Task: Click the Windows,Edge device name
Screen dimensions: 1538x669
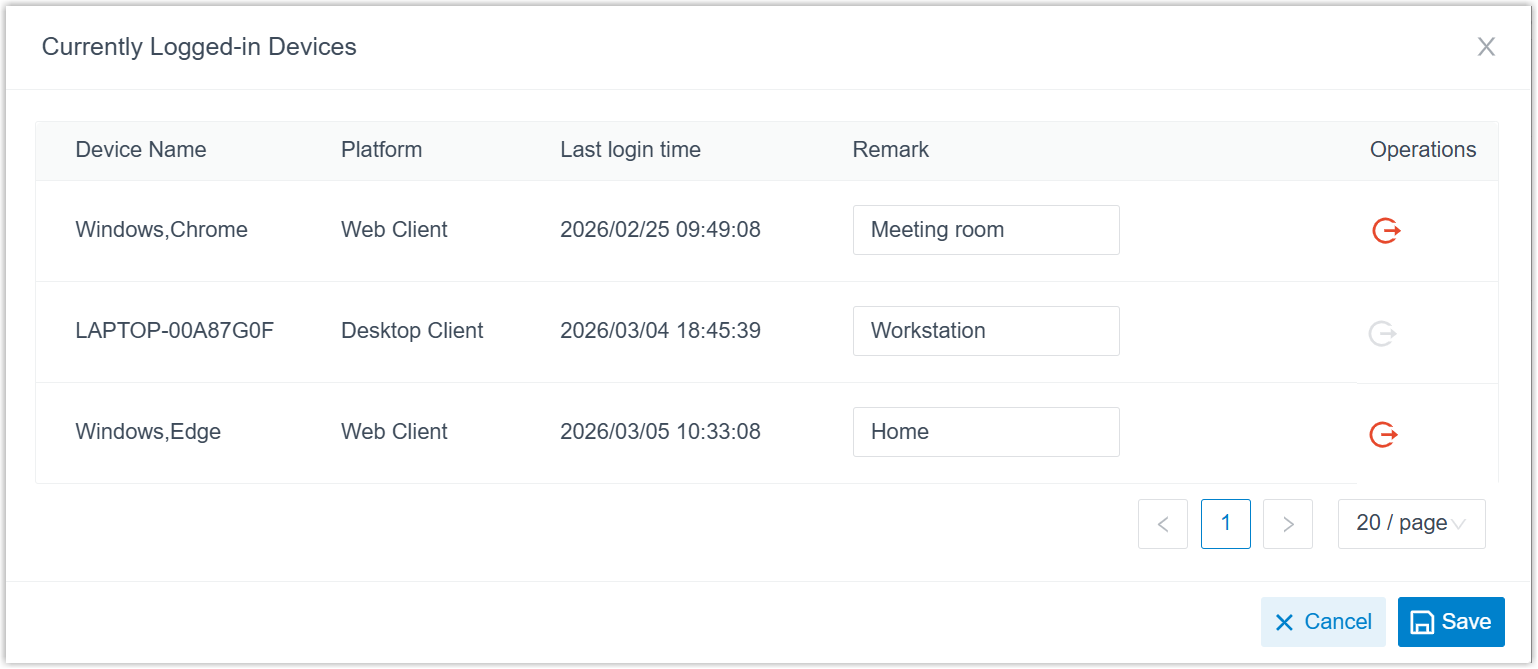Action: click(148, 432)
